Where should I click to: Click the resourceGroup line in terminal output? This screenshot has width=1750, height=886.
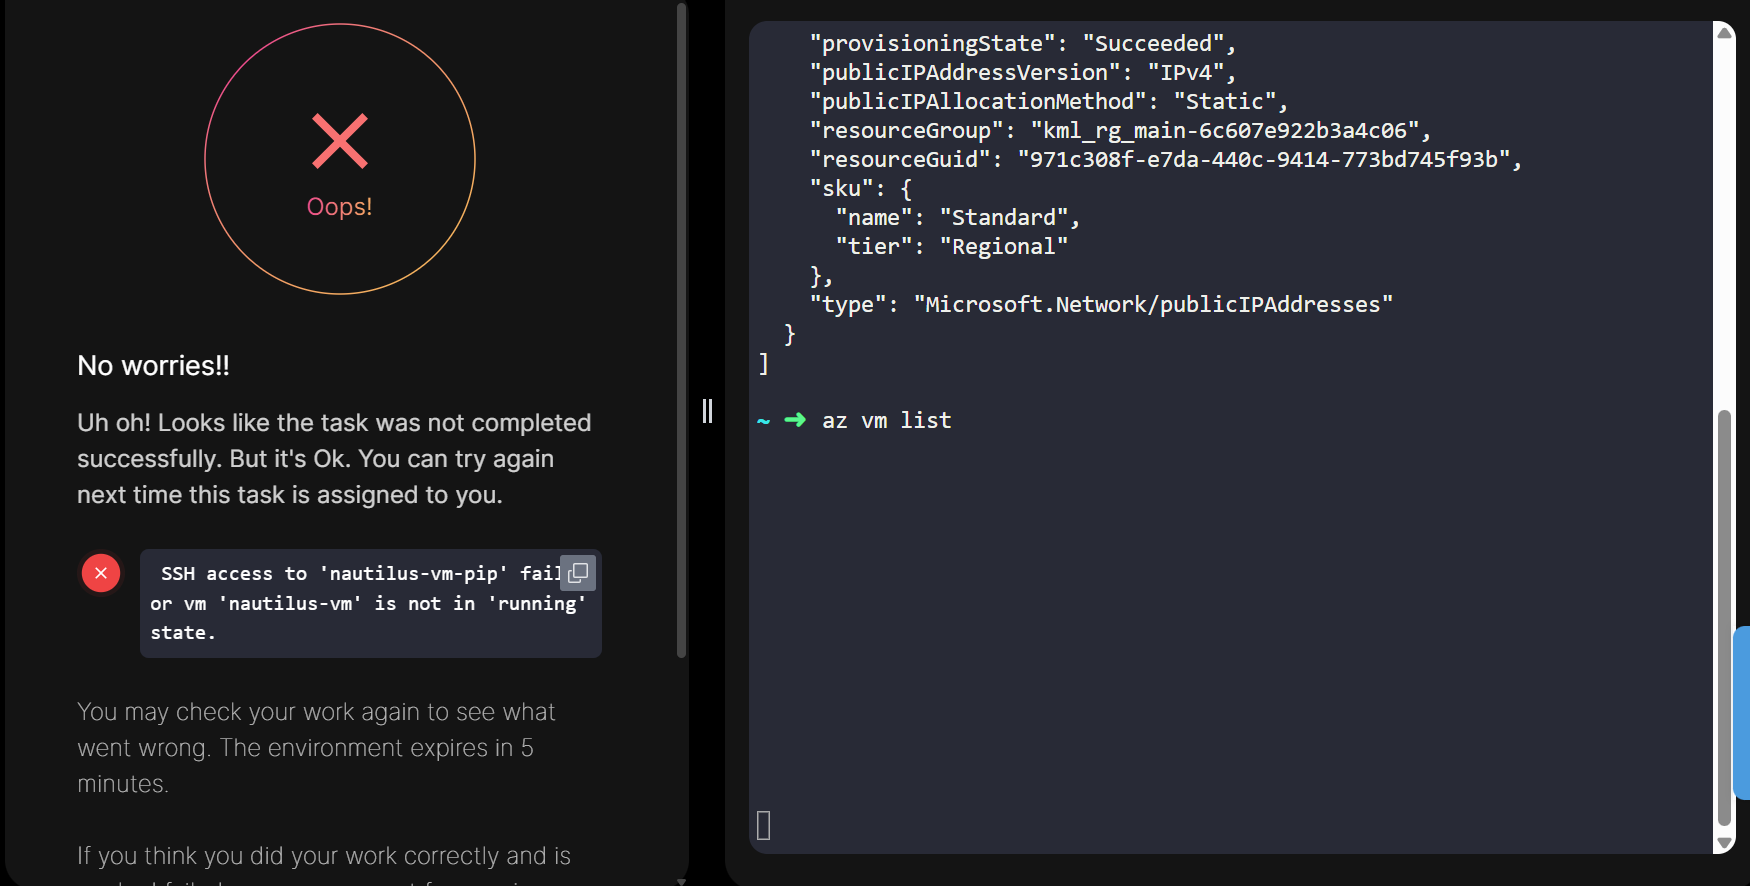pyautogui.click(x=1120, y=131)
